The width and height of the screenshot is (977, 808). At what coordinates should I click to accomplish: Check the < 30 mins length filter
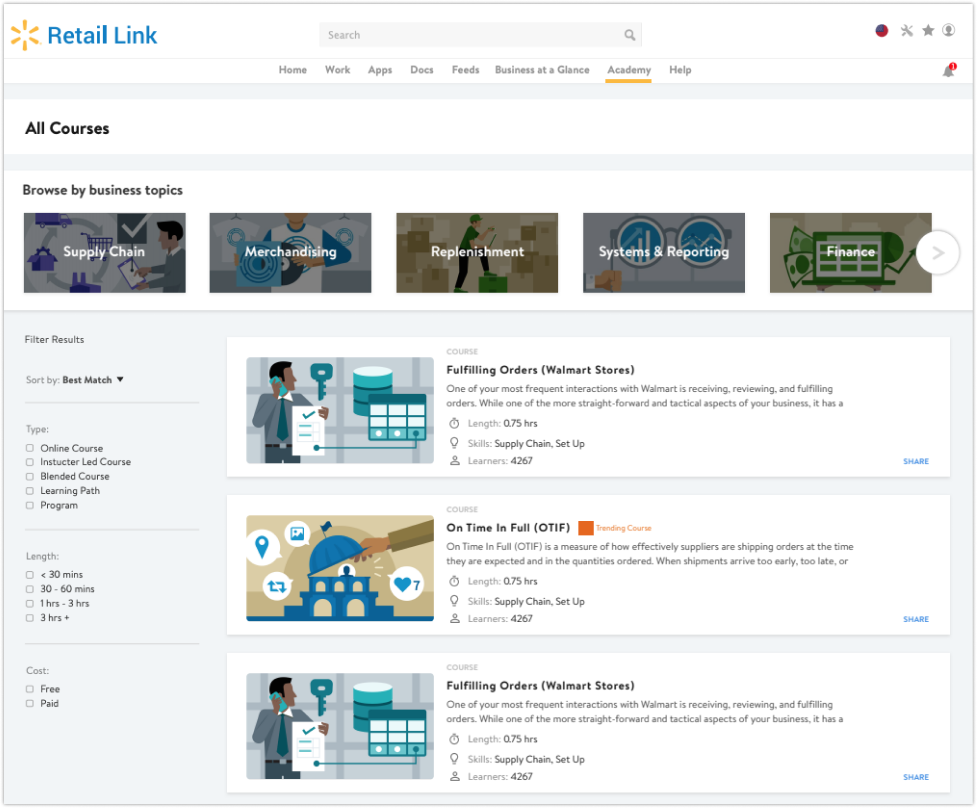point(29,574)
